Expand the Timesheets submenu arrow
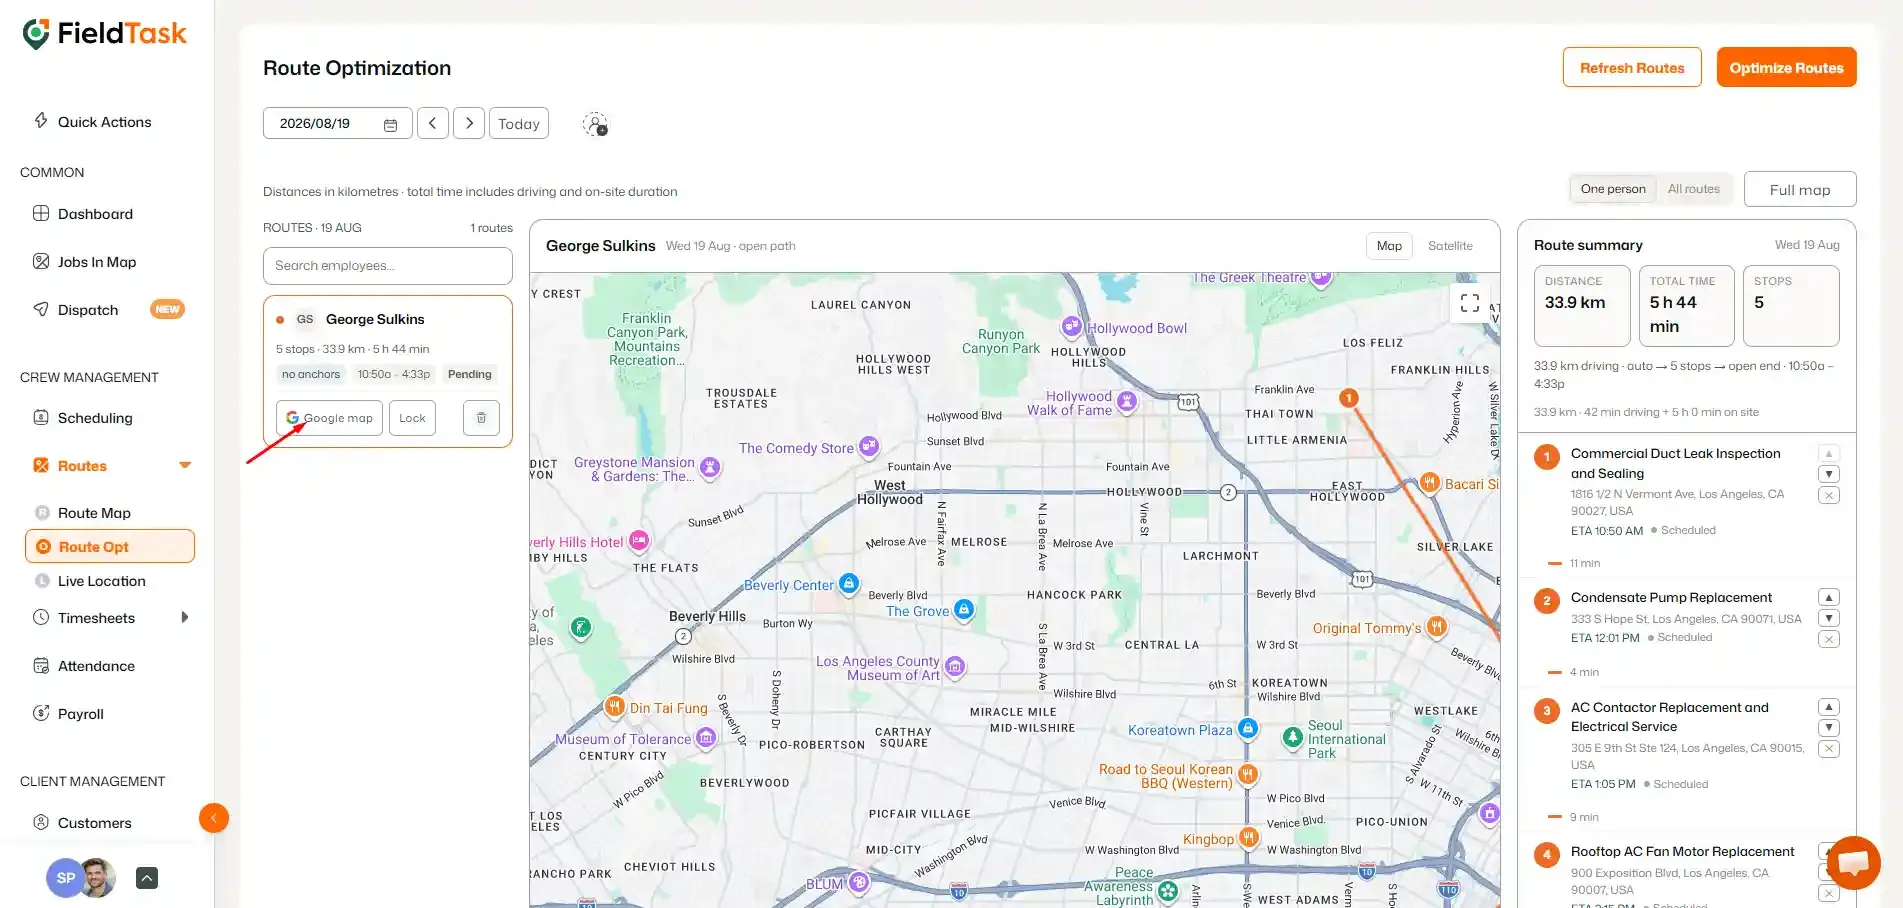Screen dimensions: 1903x908 [185, 618]
